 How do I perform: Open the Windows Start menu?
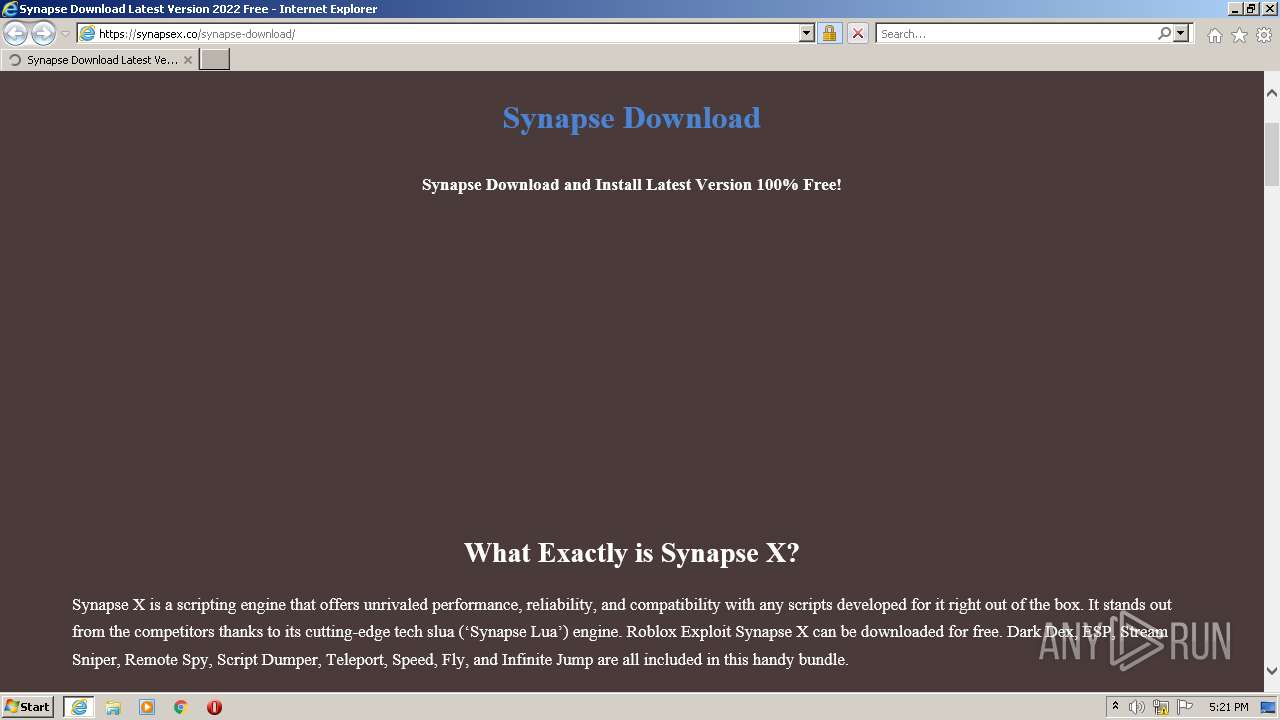[27, 707]
